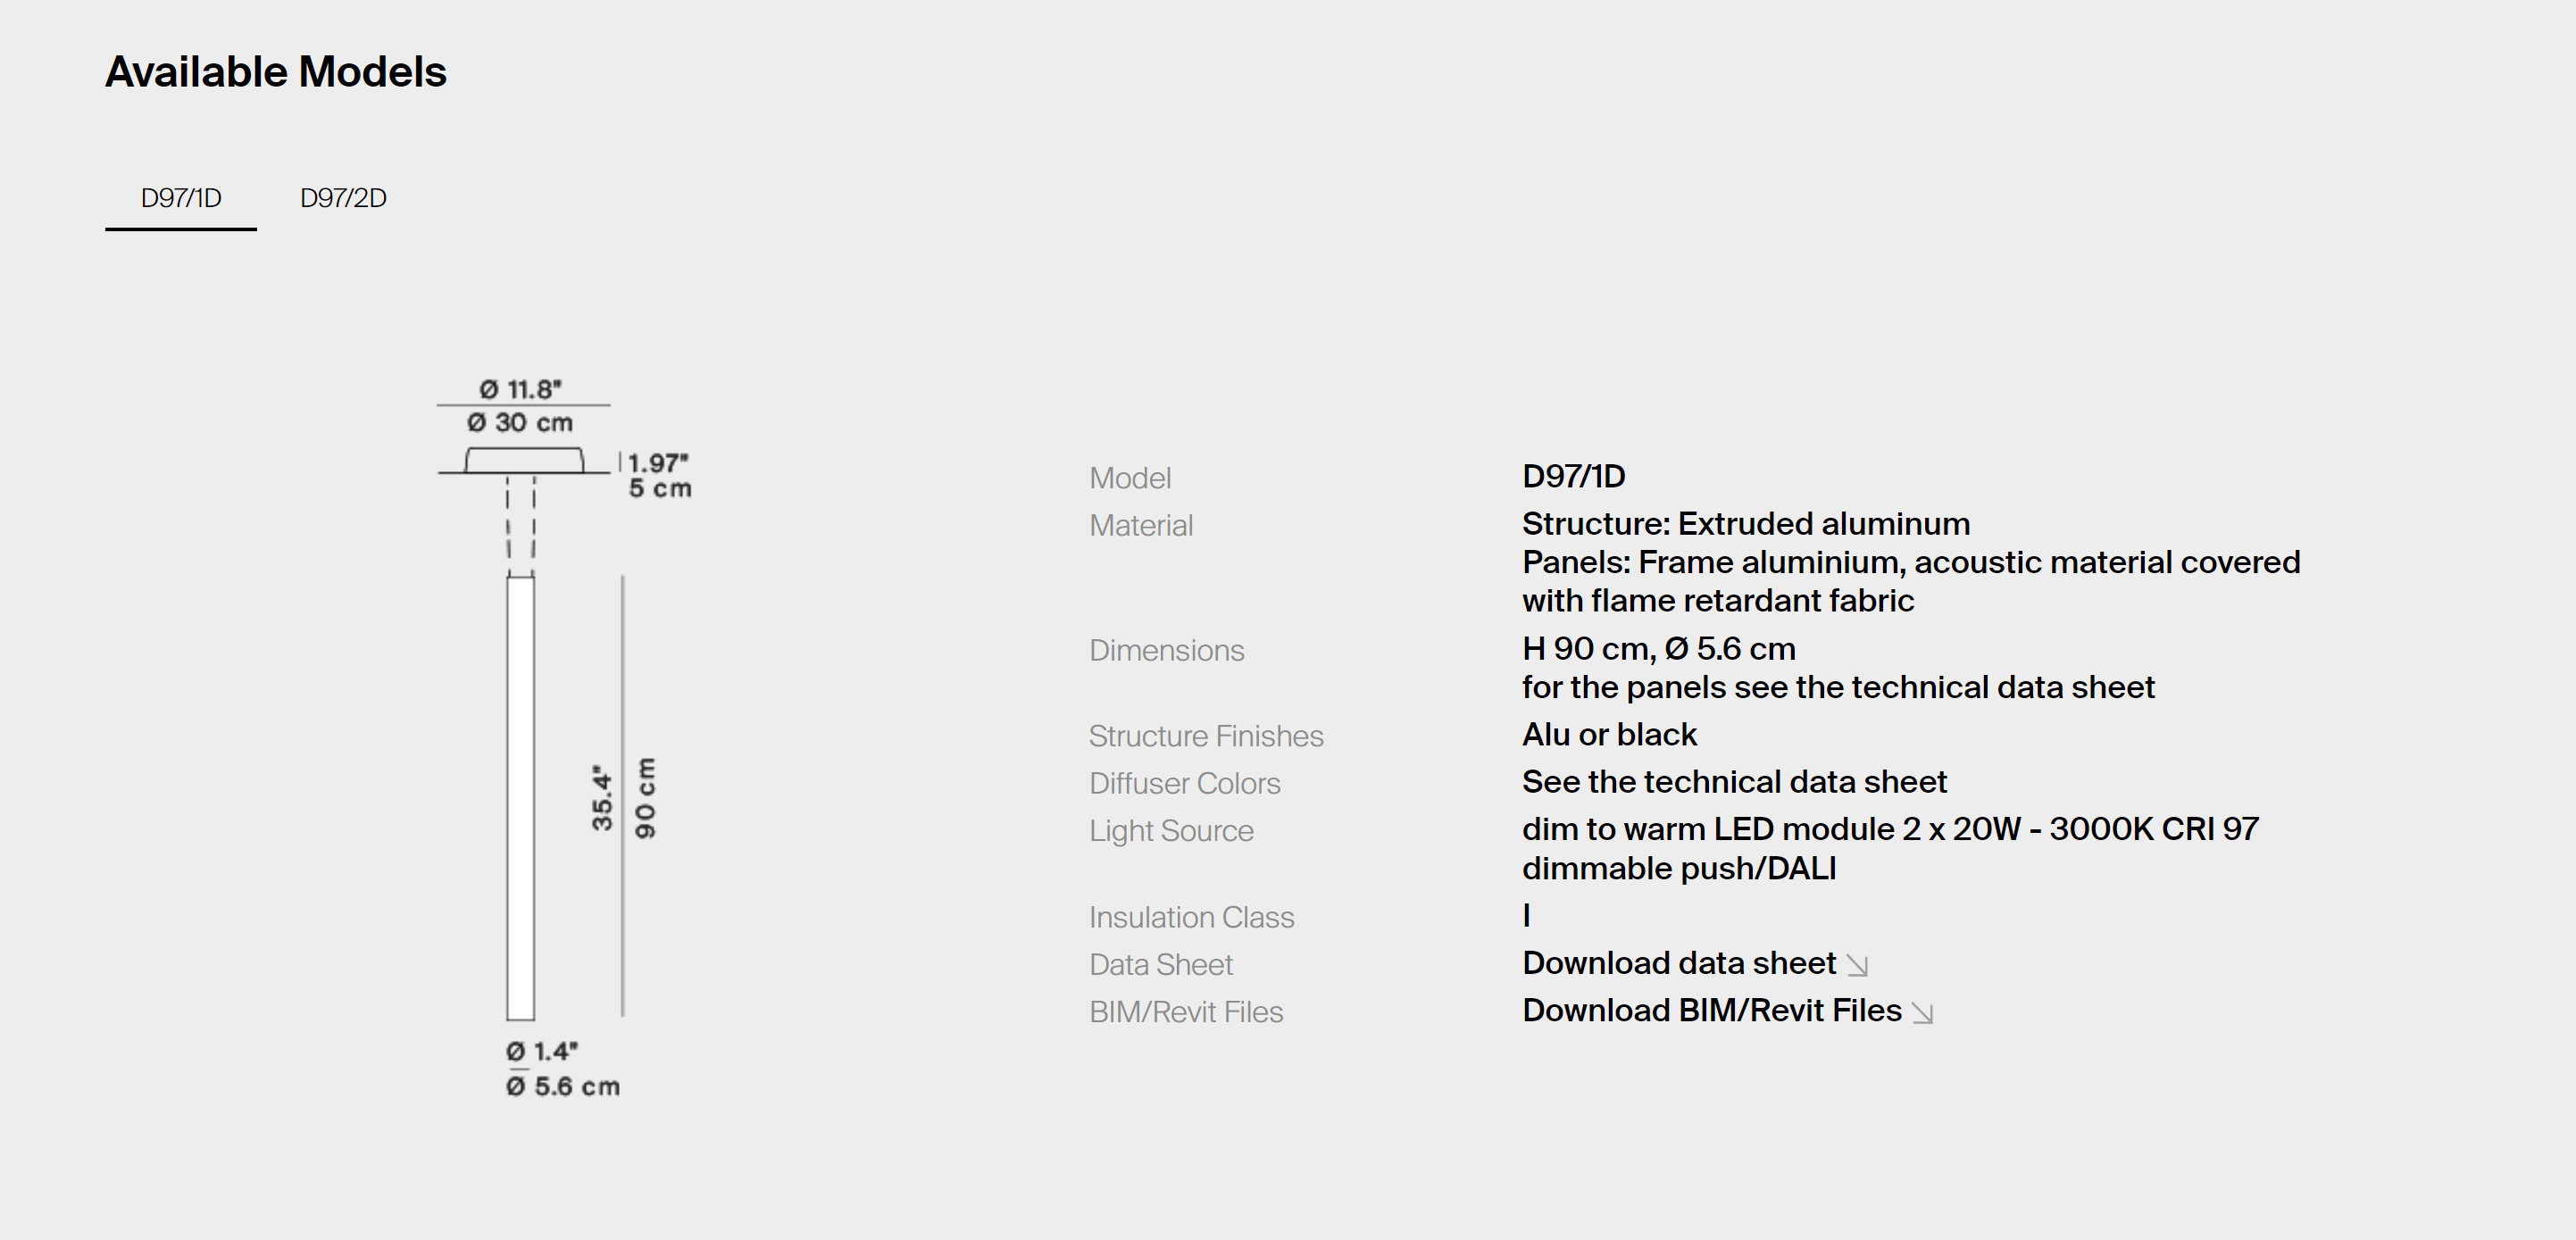The width and height of the screenshot is (2576, 1240).
Task: Click the D97/1D model value text
Action: pyautogui.click(x=1573, y=476)
